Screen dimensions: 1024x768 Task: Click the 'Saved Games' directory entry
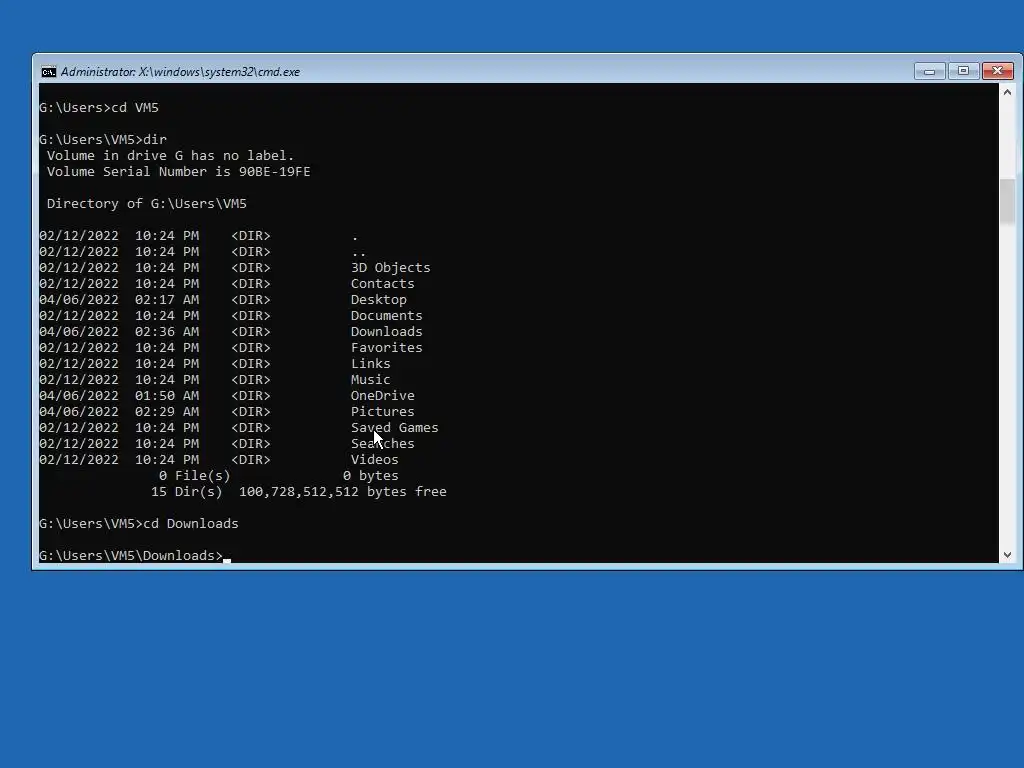pos(394,428)
